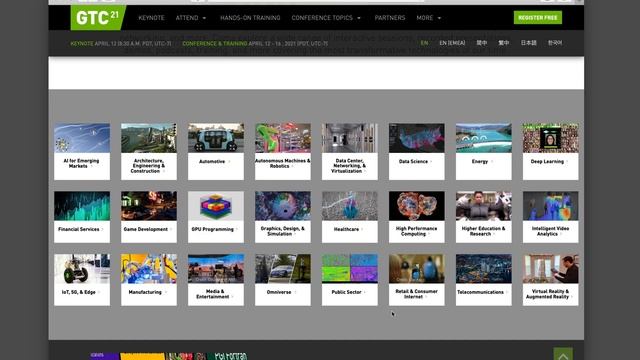640x360 pixels.
Task: Click the Game Development card label
Action: pos(146,229)
